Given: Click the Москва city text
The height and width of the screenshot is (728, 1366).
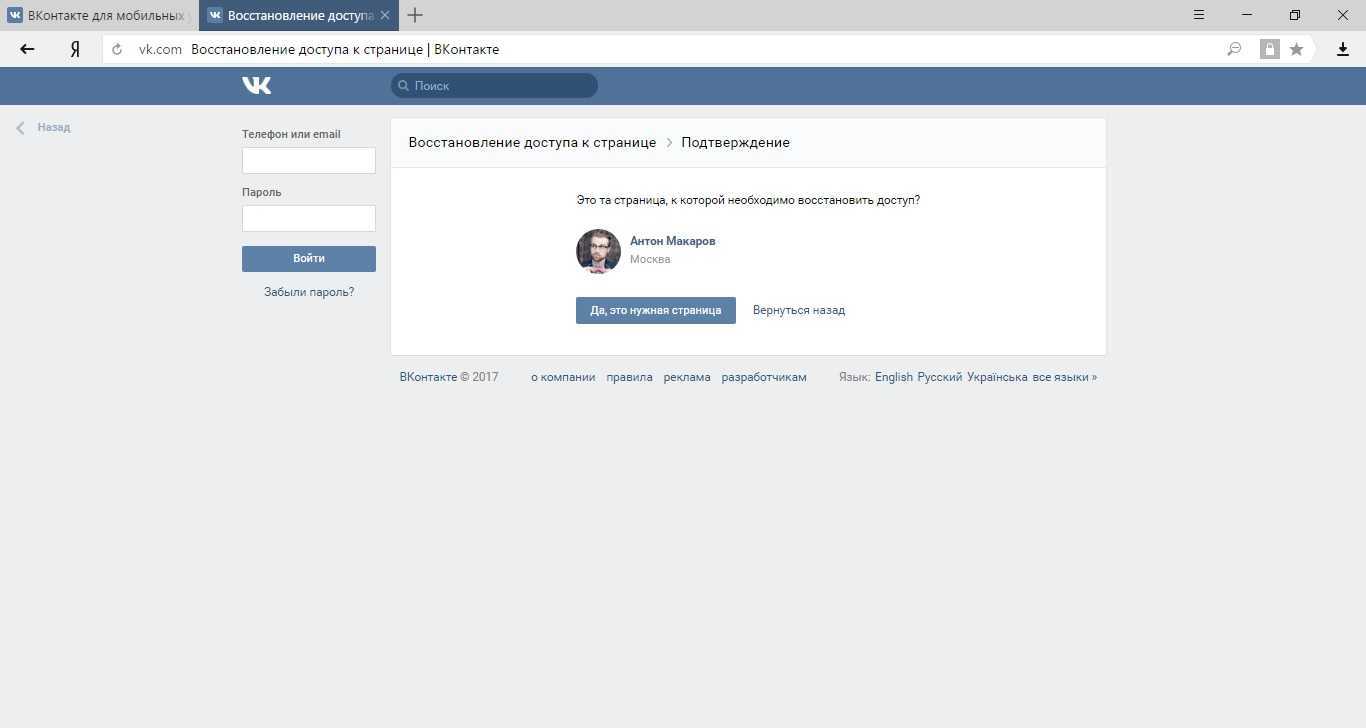Looking at the screenshot, I should point(650,259).
